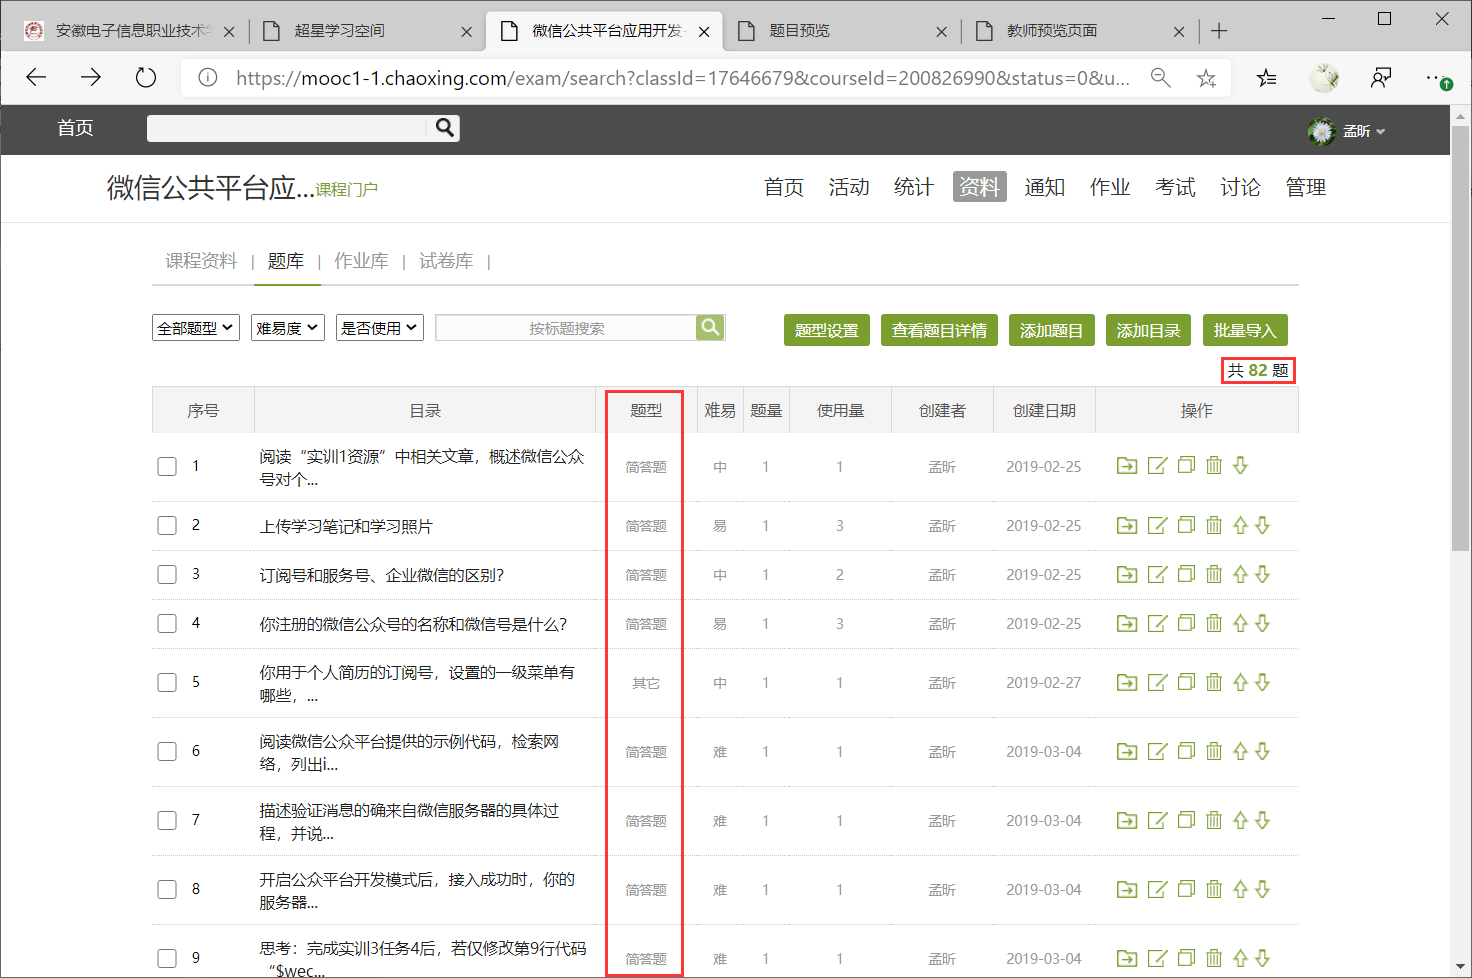Click the 添加题目 button
The image size is (1472, 978).
1051,330
